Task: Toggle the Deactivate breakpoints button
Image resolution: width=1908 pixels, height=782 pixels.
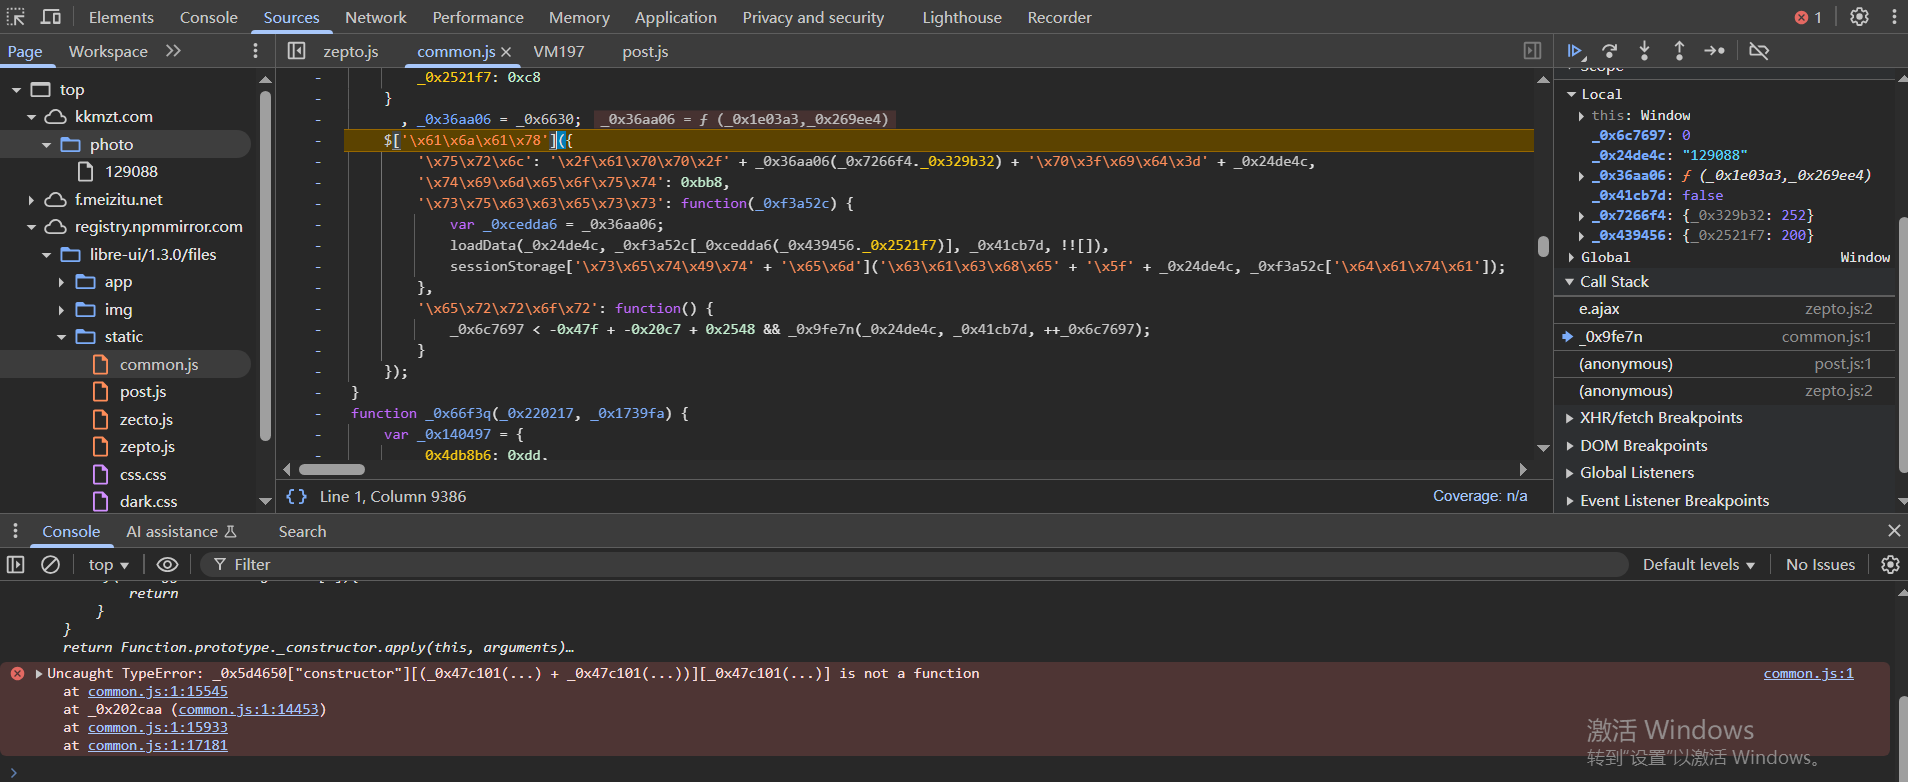Action: tap(1759, 51)
